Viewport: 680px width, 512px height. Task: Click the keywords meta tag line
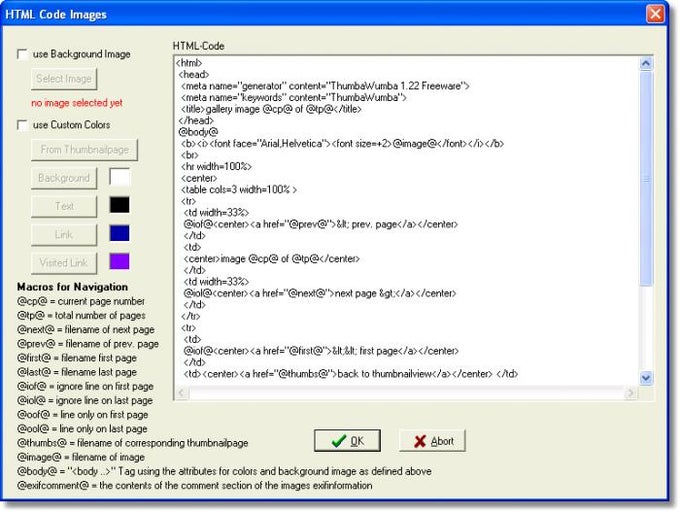[294, 98]
